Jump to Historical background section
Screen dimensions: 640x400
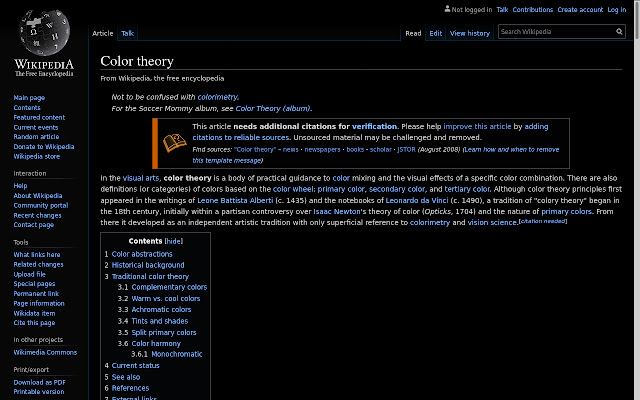click(x=148, y=265)
